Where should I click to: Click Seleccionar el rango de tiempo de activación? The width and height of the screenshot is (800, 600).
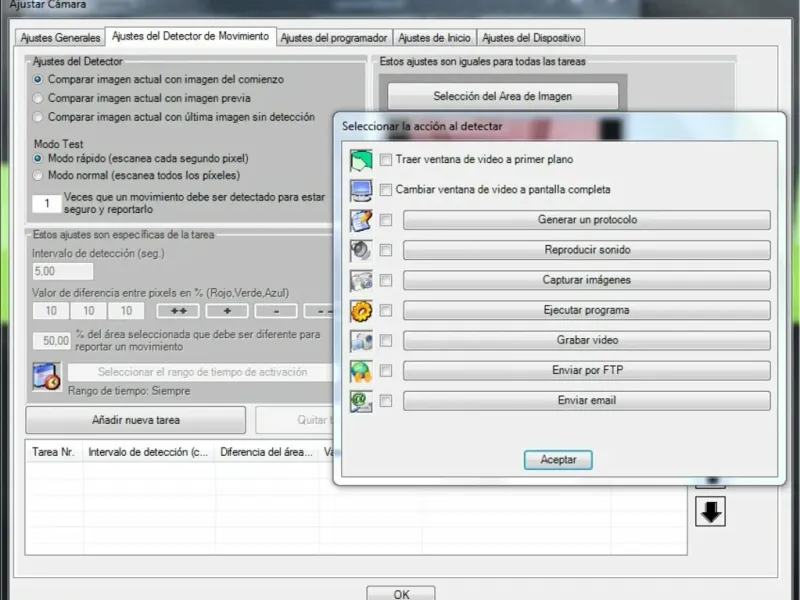[x=202, y=372]
